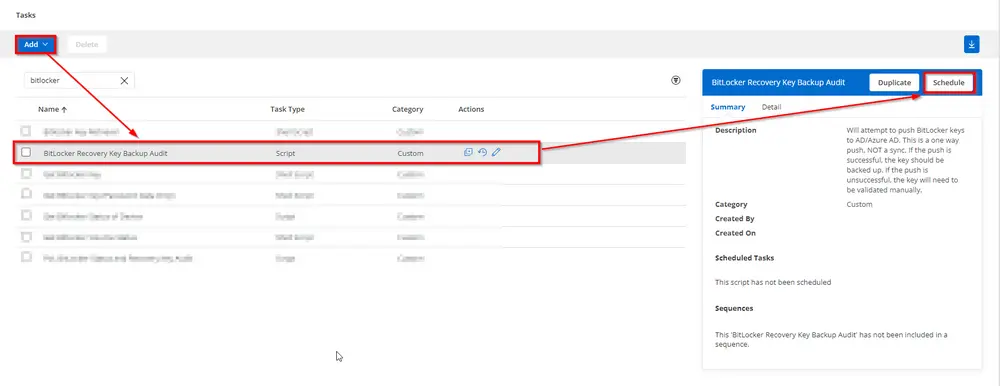Click the Description label in summary
Screen dimensions: 1000x386
(x=736, y=130)
